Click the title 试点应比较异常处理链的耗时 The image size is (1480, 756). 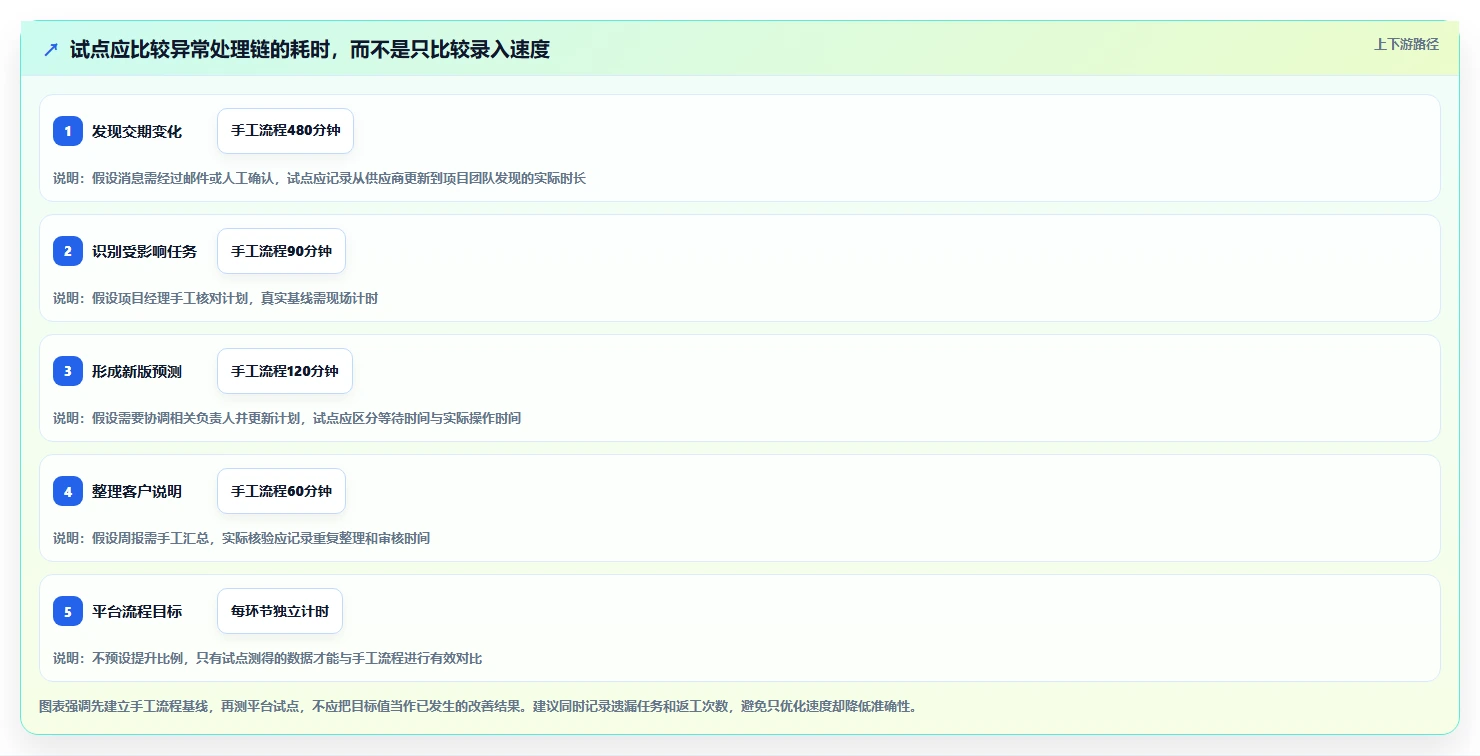pos(310,49)
